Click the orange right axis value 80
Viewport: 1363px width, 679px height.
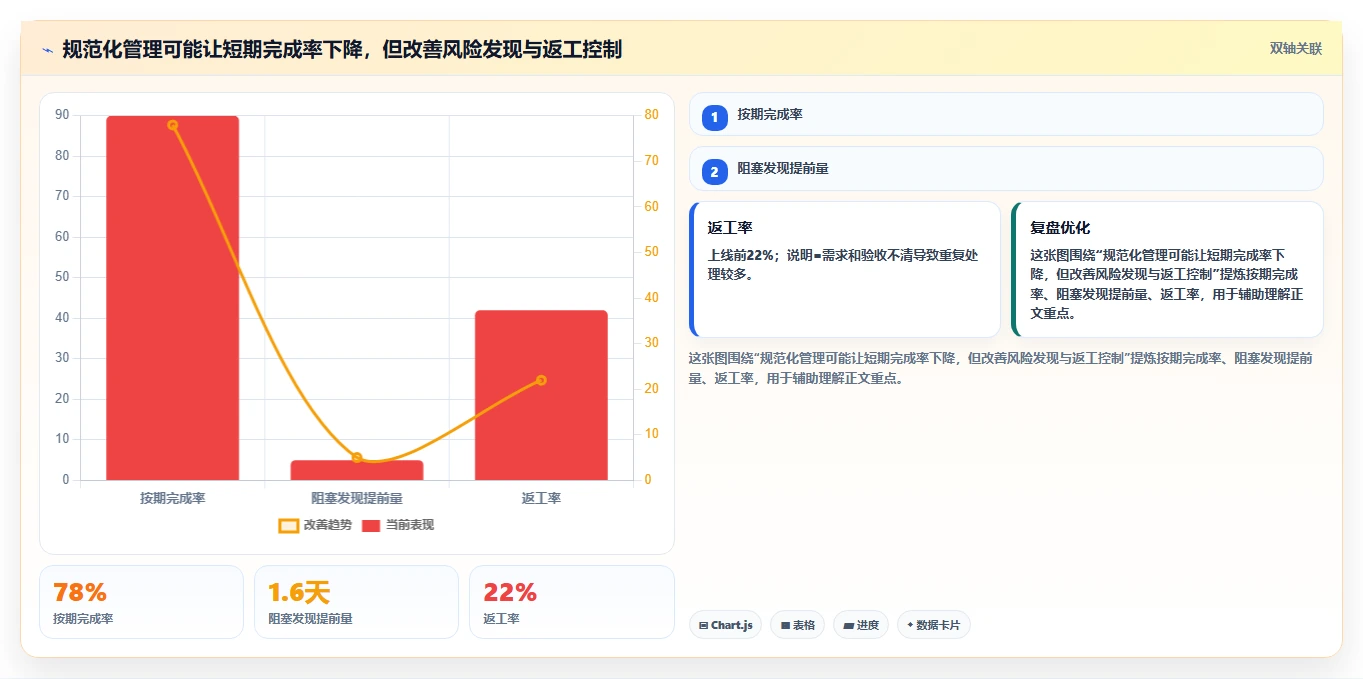[x=651, y=115]
